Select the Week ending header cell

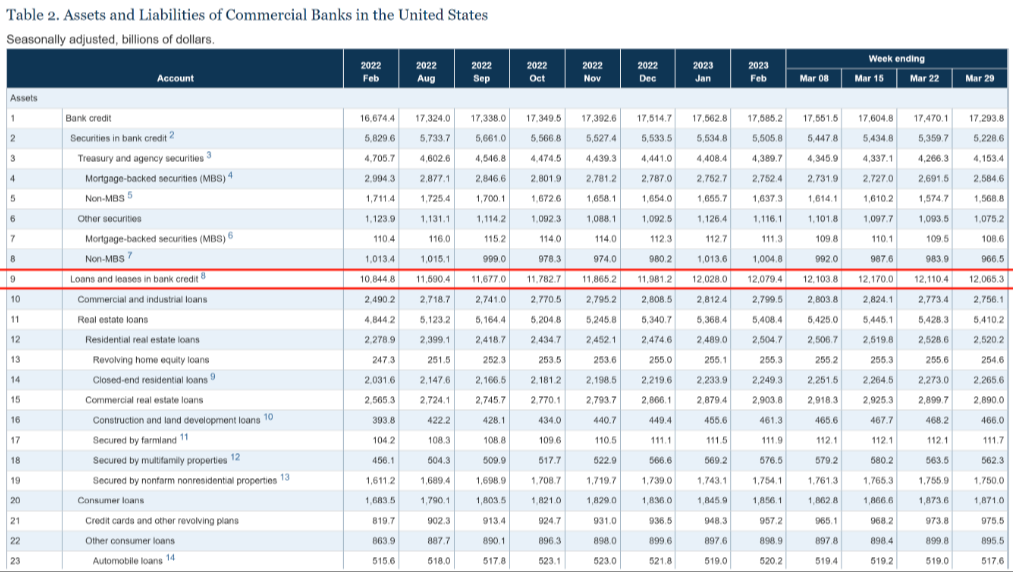(896, 59)
